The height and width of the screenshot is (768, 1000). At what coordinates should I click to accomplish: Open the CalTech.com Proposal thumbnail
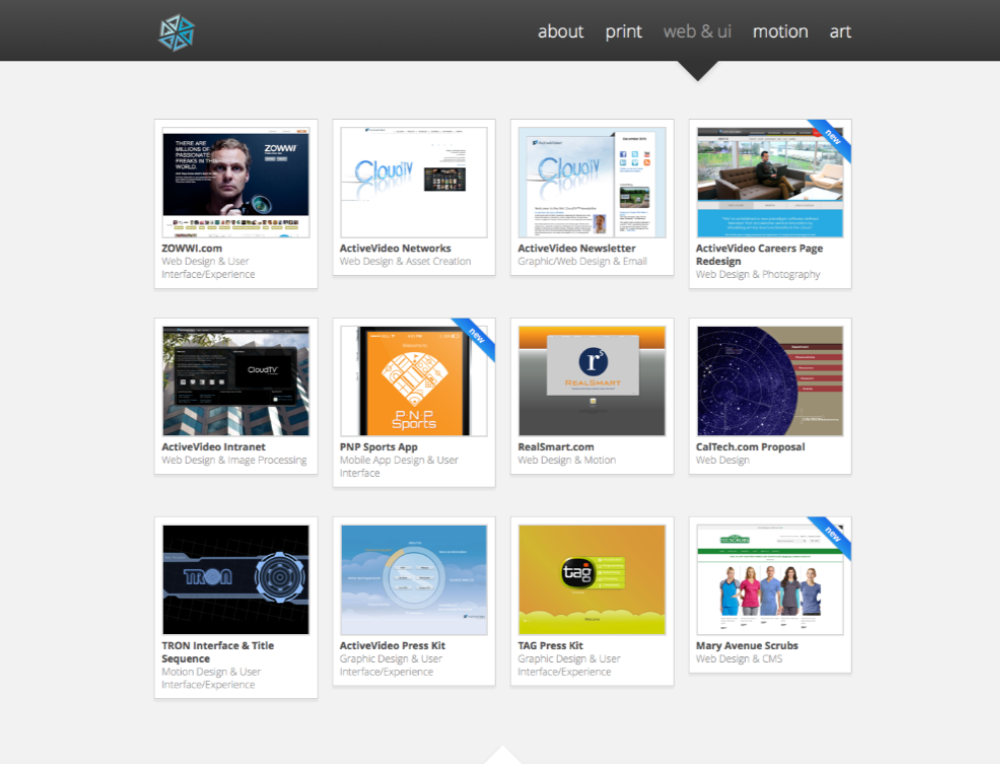(x=770, y=381)
